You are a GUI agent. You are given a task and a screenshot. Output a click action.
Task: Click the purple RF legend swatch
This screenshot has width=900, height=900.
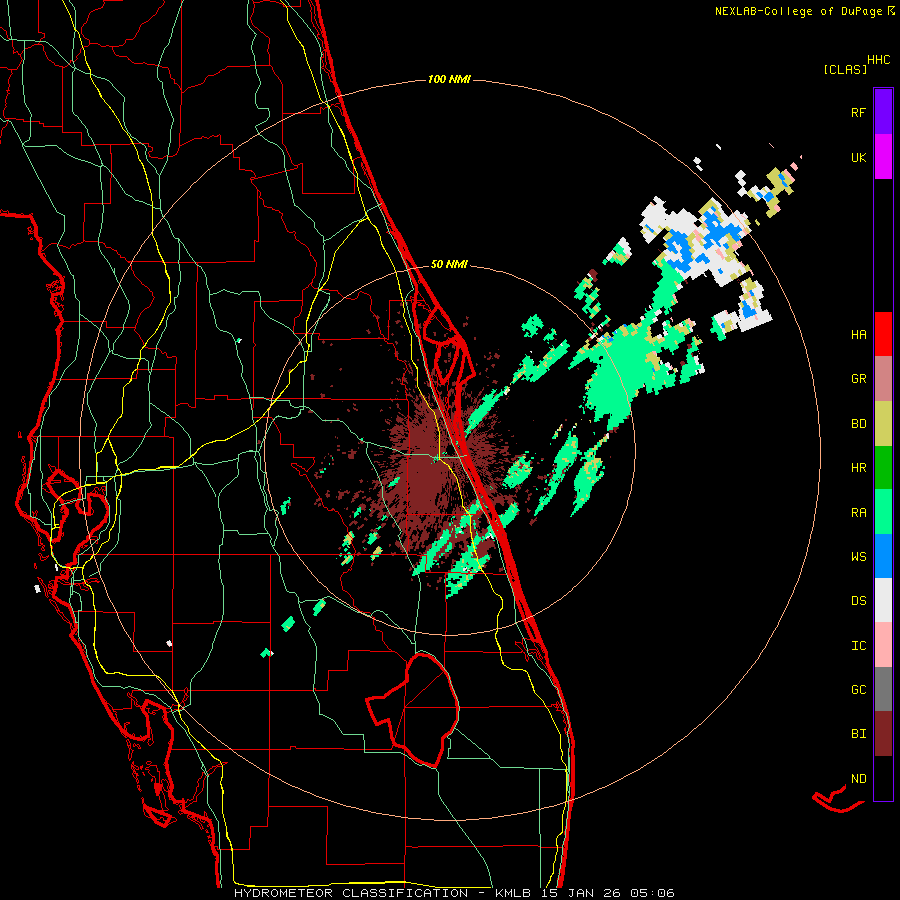coord(883,112)
